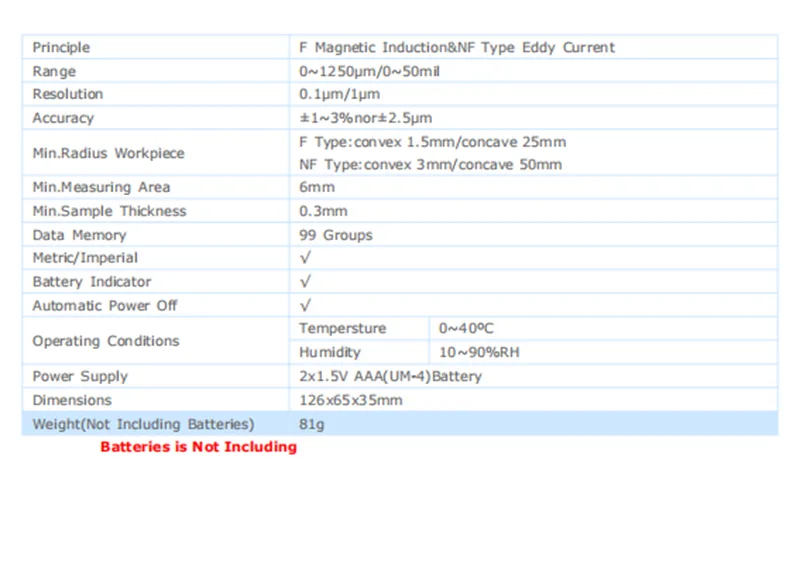Click the Min.Sample Thickness 0.3mm value
Screen dimensions: 800x573
pos(323,211)
